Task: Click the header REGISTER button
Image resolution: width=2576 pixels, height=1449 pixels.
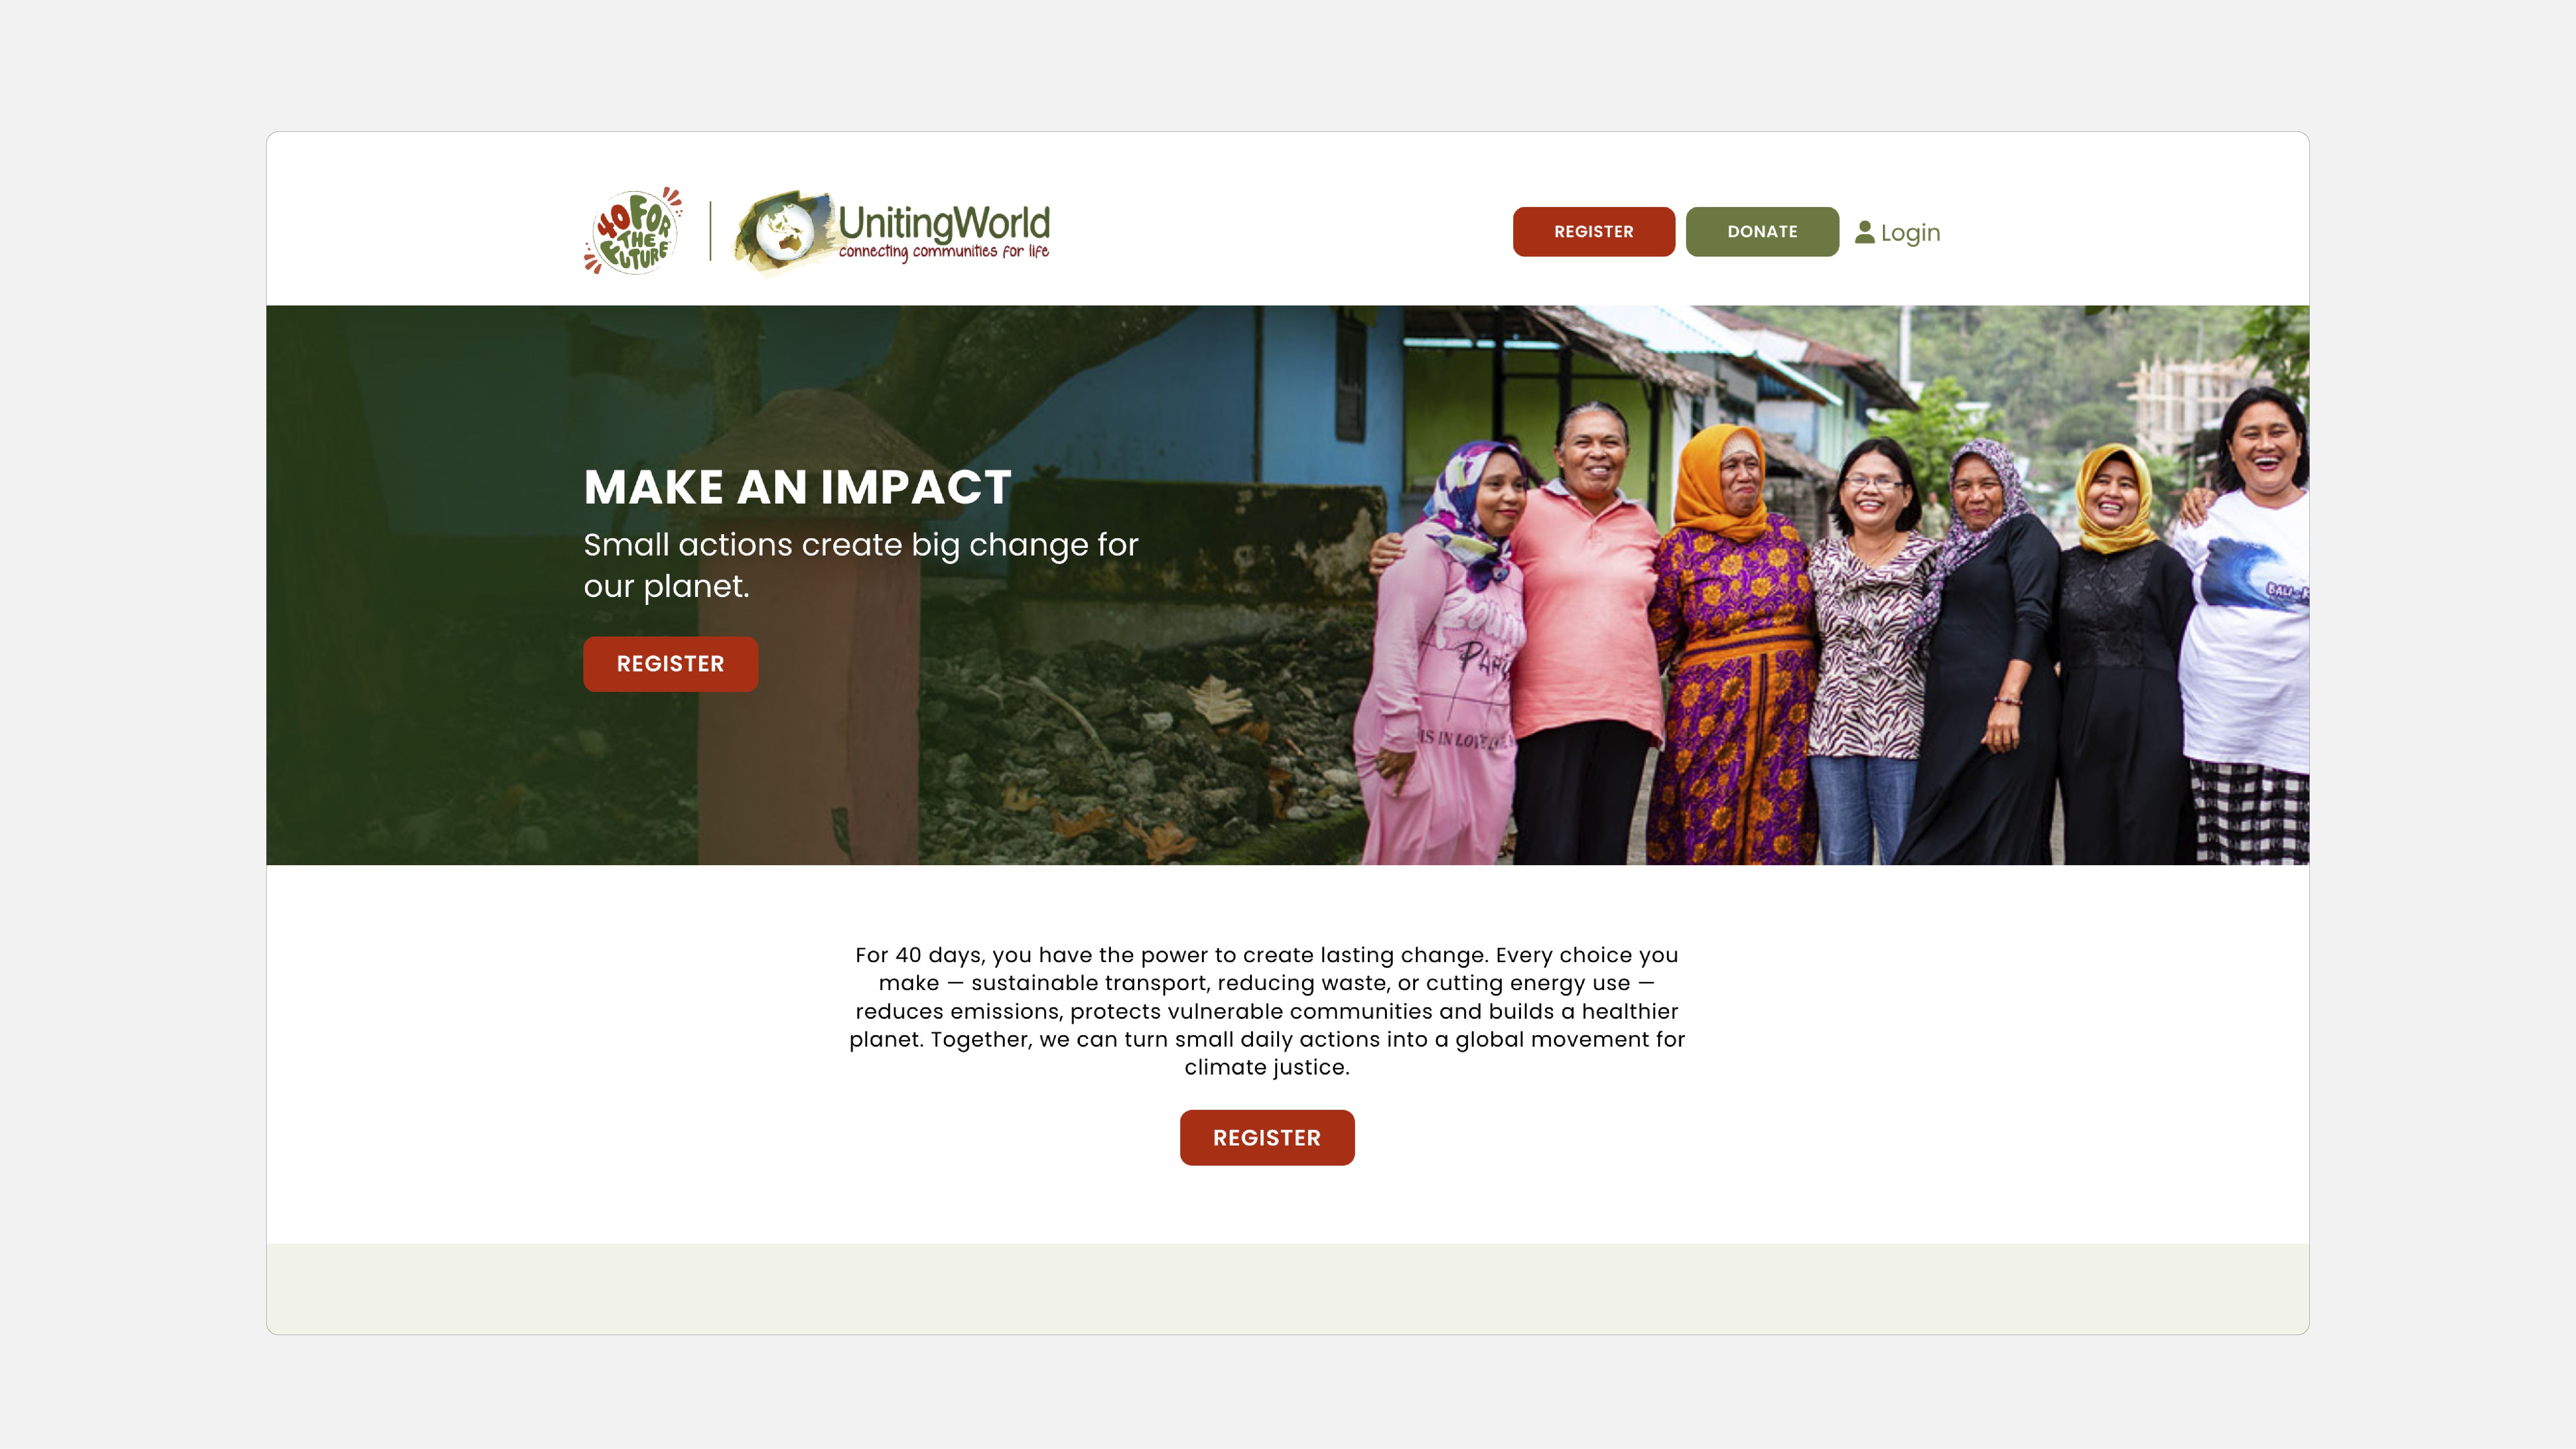Action: pyautogui.click(x=1593, y=232)
